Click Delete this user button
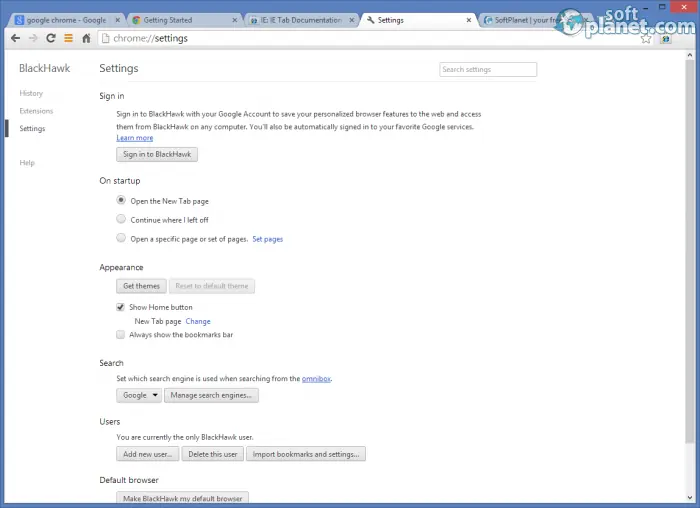The width and height of the screenshot is (700, 508). point(212,454)
